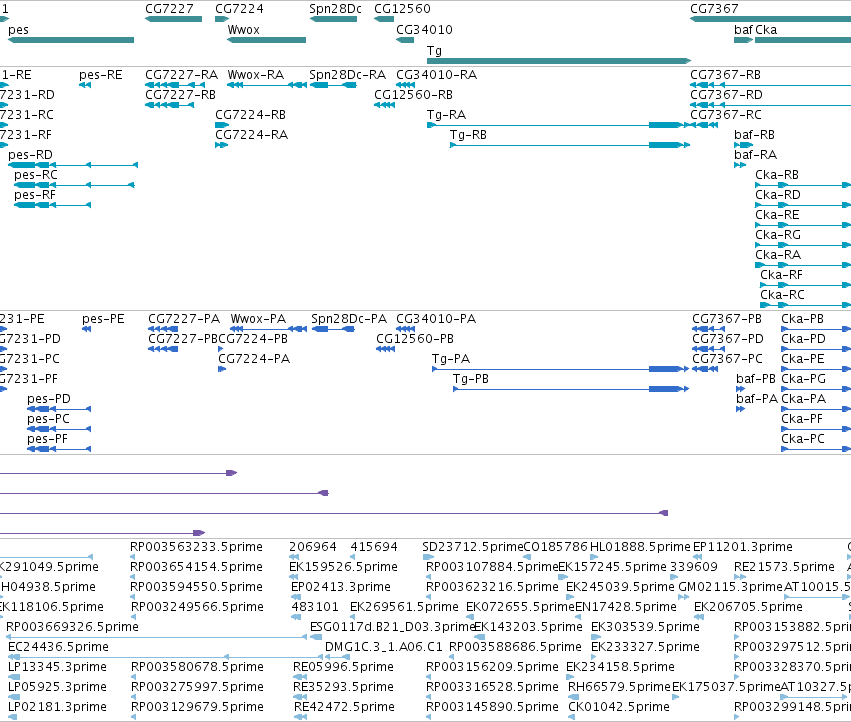Click the pes-RF transcript
851x722 pixels.
[53, 205]
